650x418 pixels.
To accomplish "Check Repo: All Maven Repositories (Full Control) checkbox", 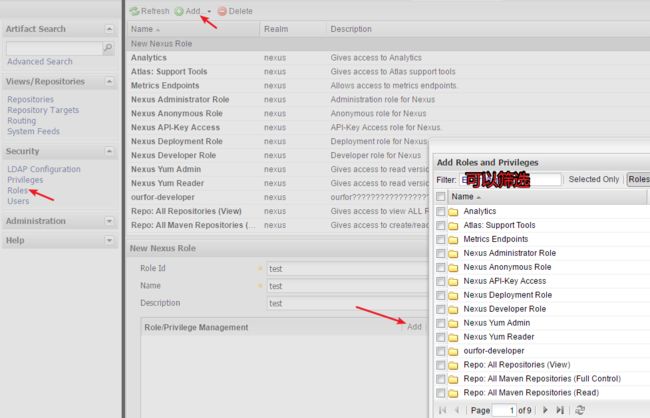I will (x=441, y=379).
